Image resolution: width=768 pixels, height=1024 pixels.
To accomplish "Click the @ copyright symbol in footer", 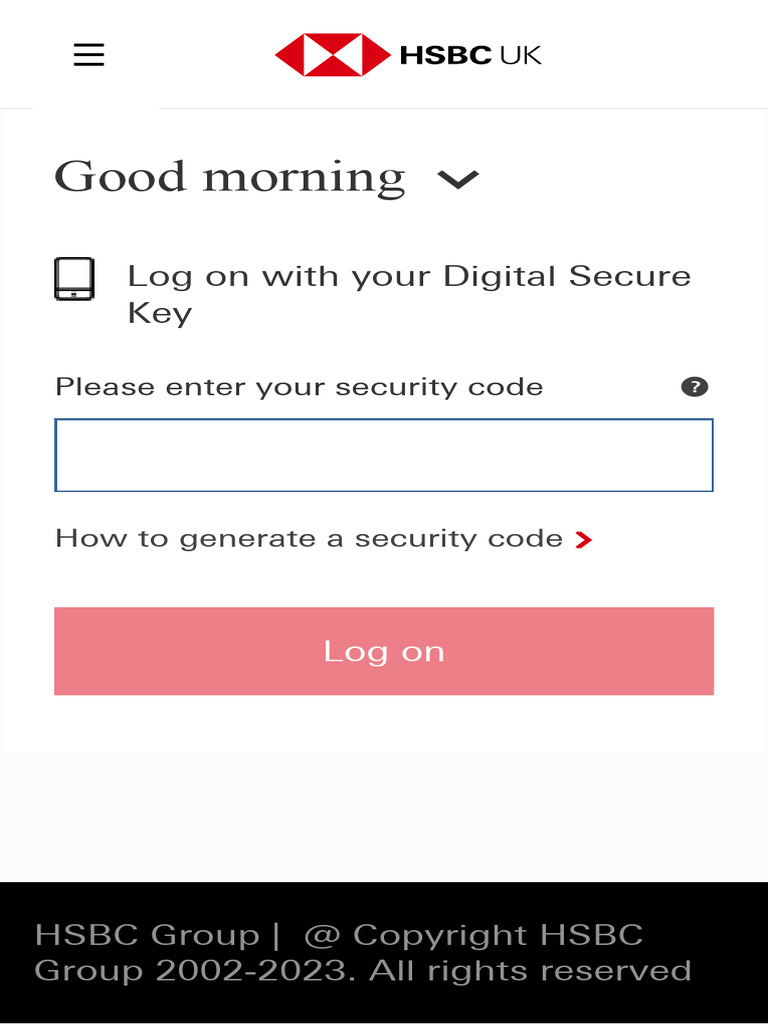I will (322, 935).
